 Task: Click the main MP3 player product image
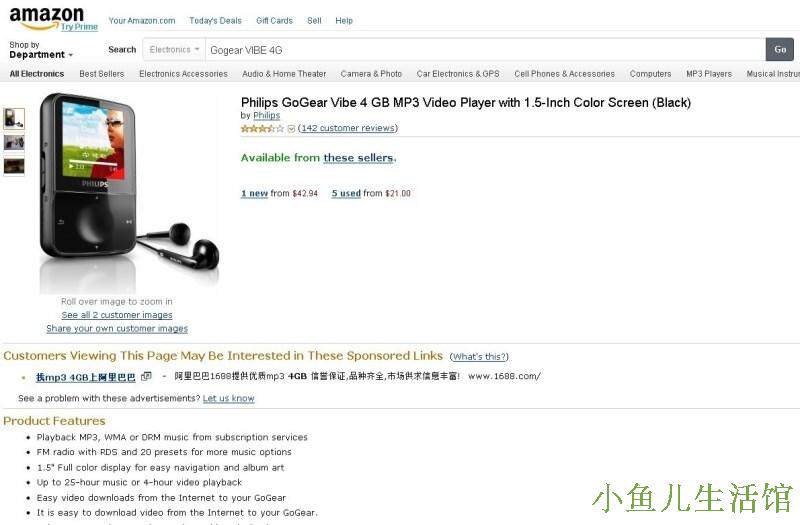coord(129,191)
